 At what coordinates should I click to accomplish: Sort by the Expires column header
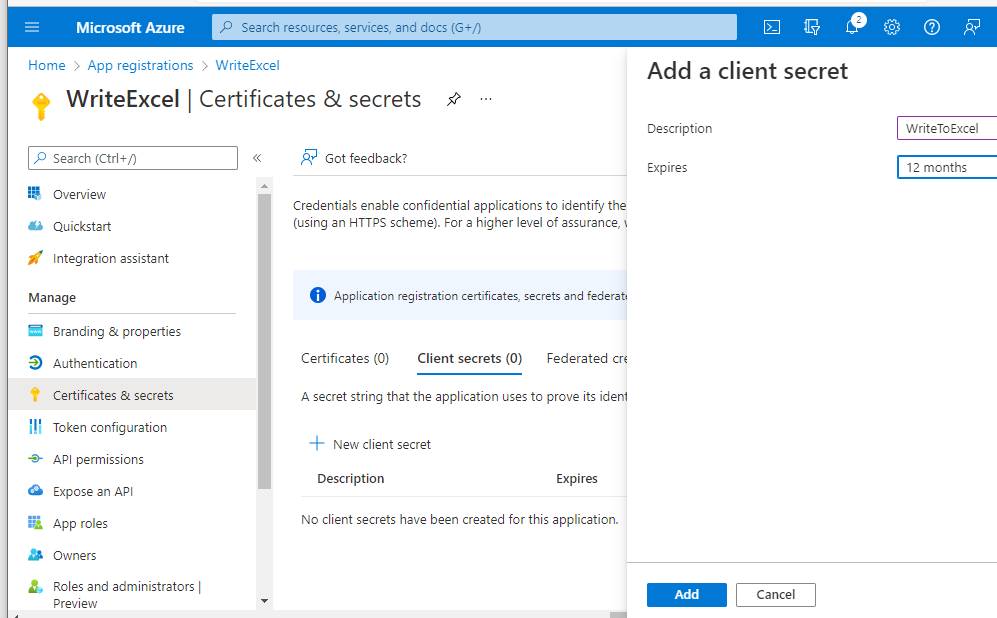577,478
